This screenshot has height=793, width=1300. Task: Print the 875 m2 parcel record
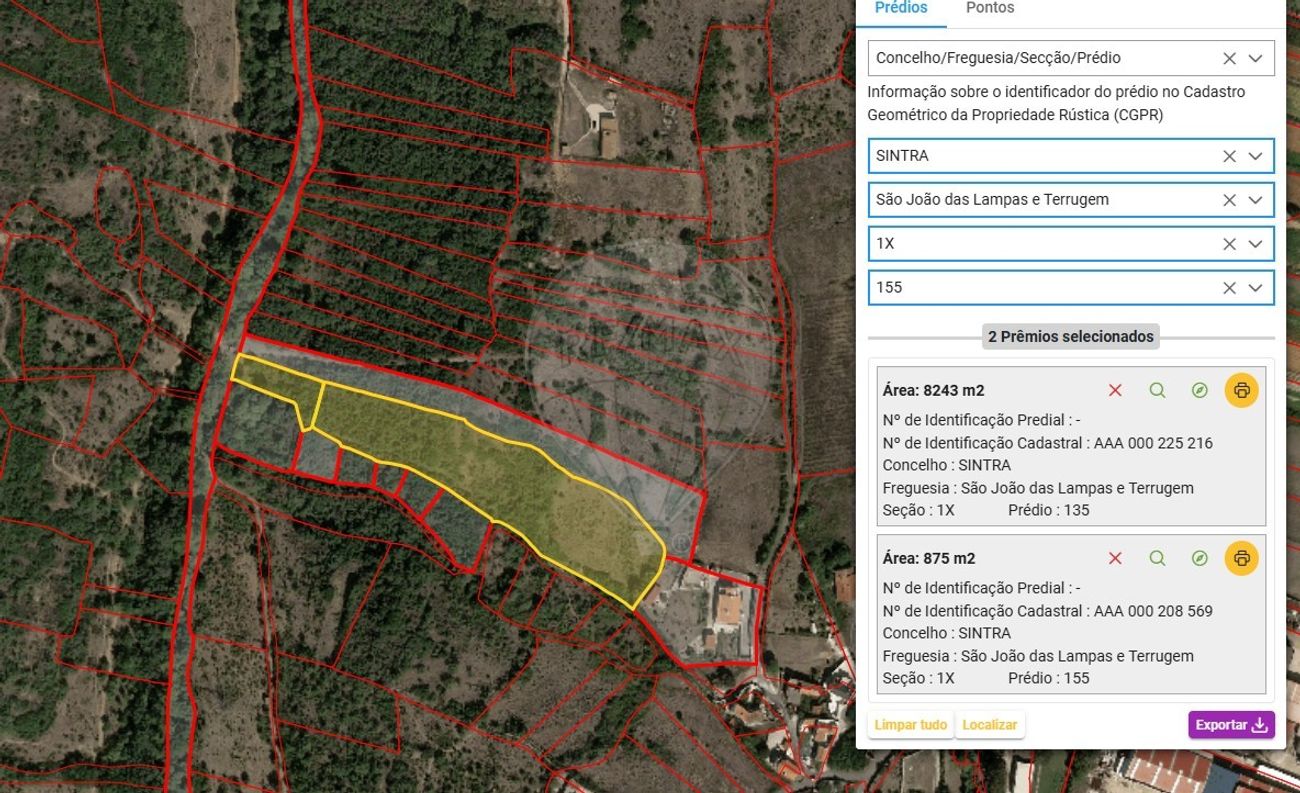click(x=1242, y=558)
